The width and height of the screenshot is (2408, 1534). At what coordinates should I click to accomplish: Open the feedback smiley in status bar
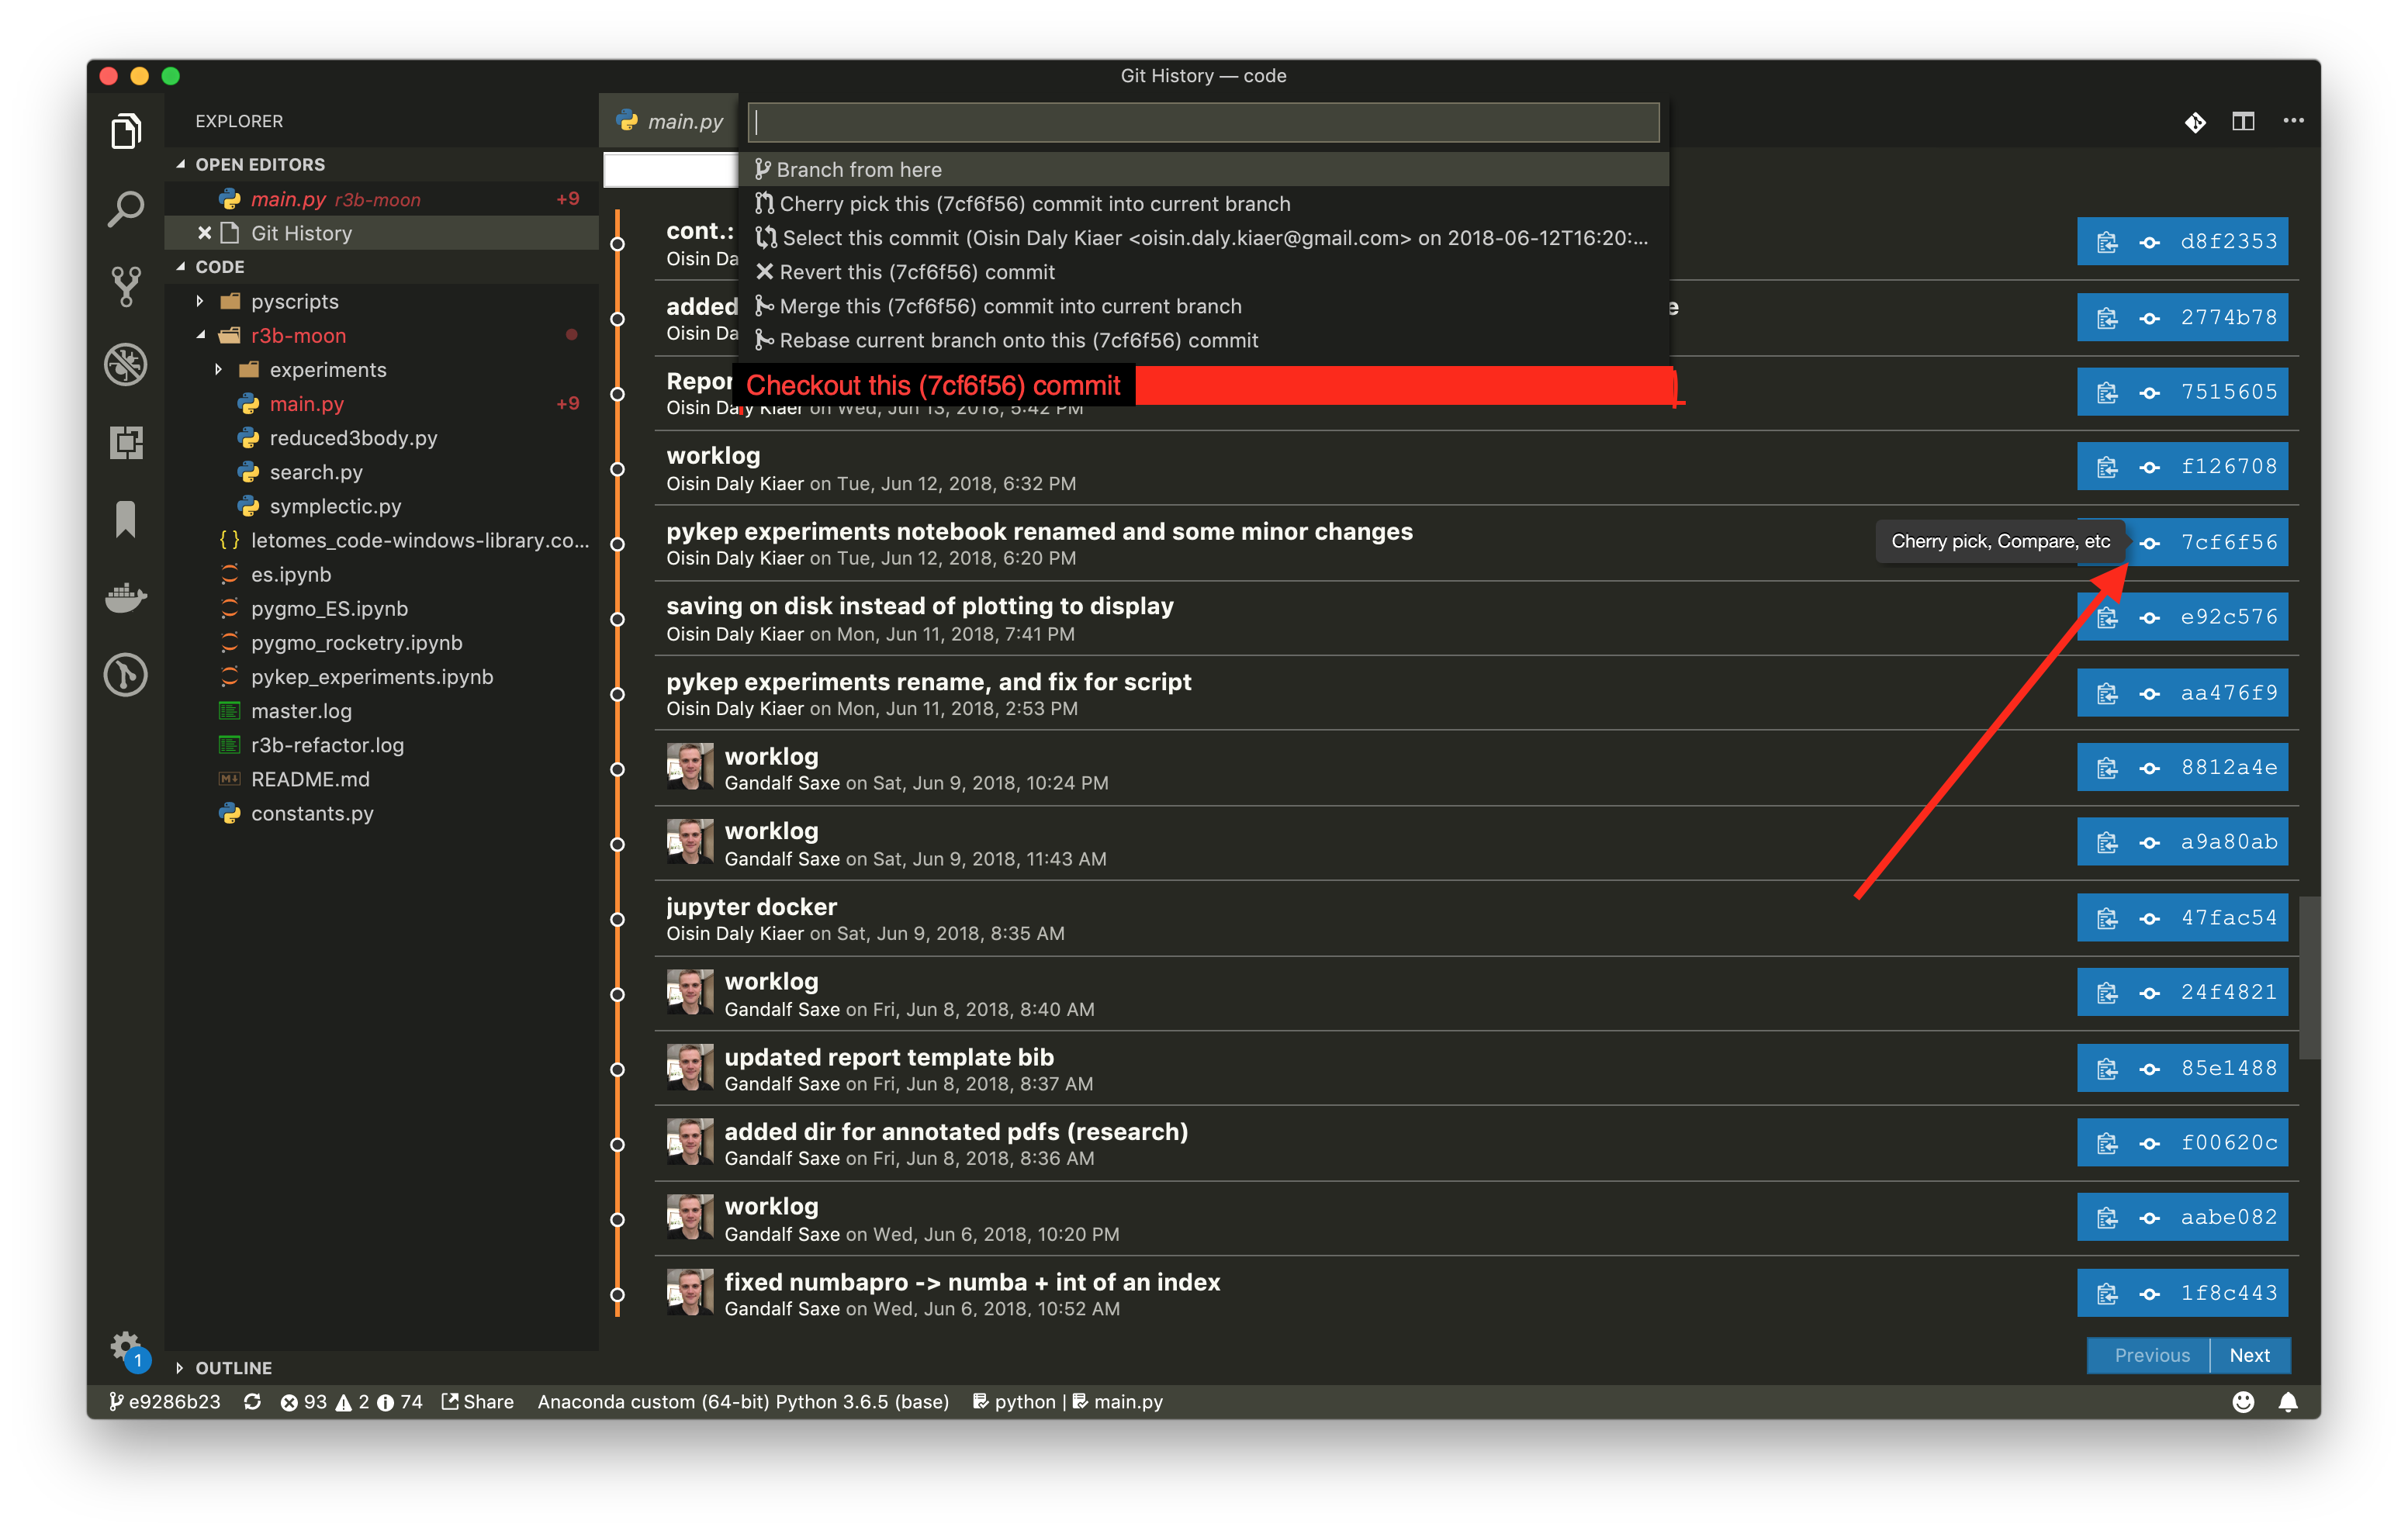pyautogui.click(x=2243, y=1402)
